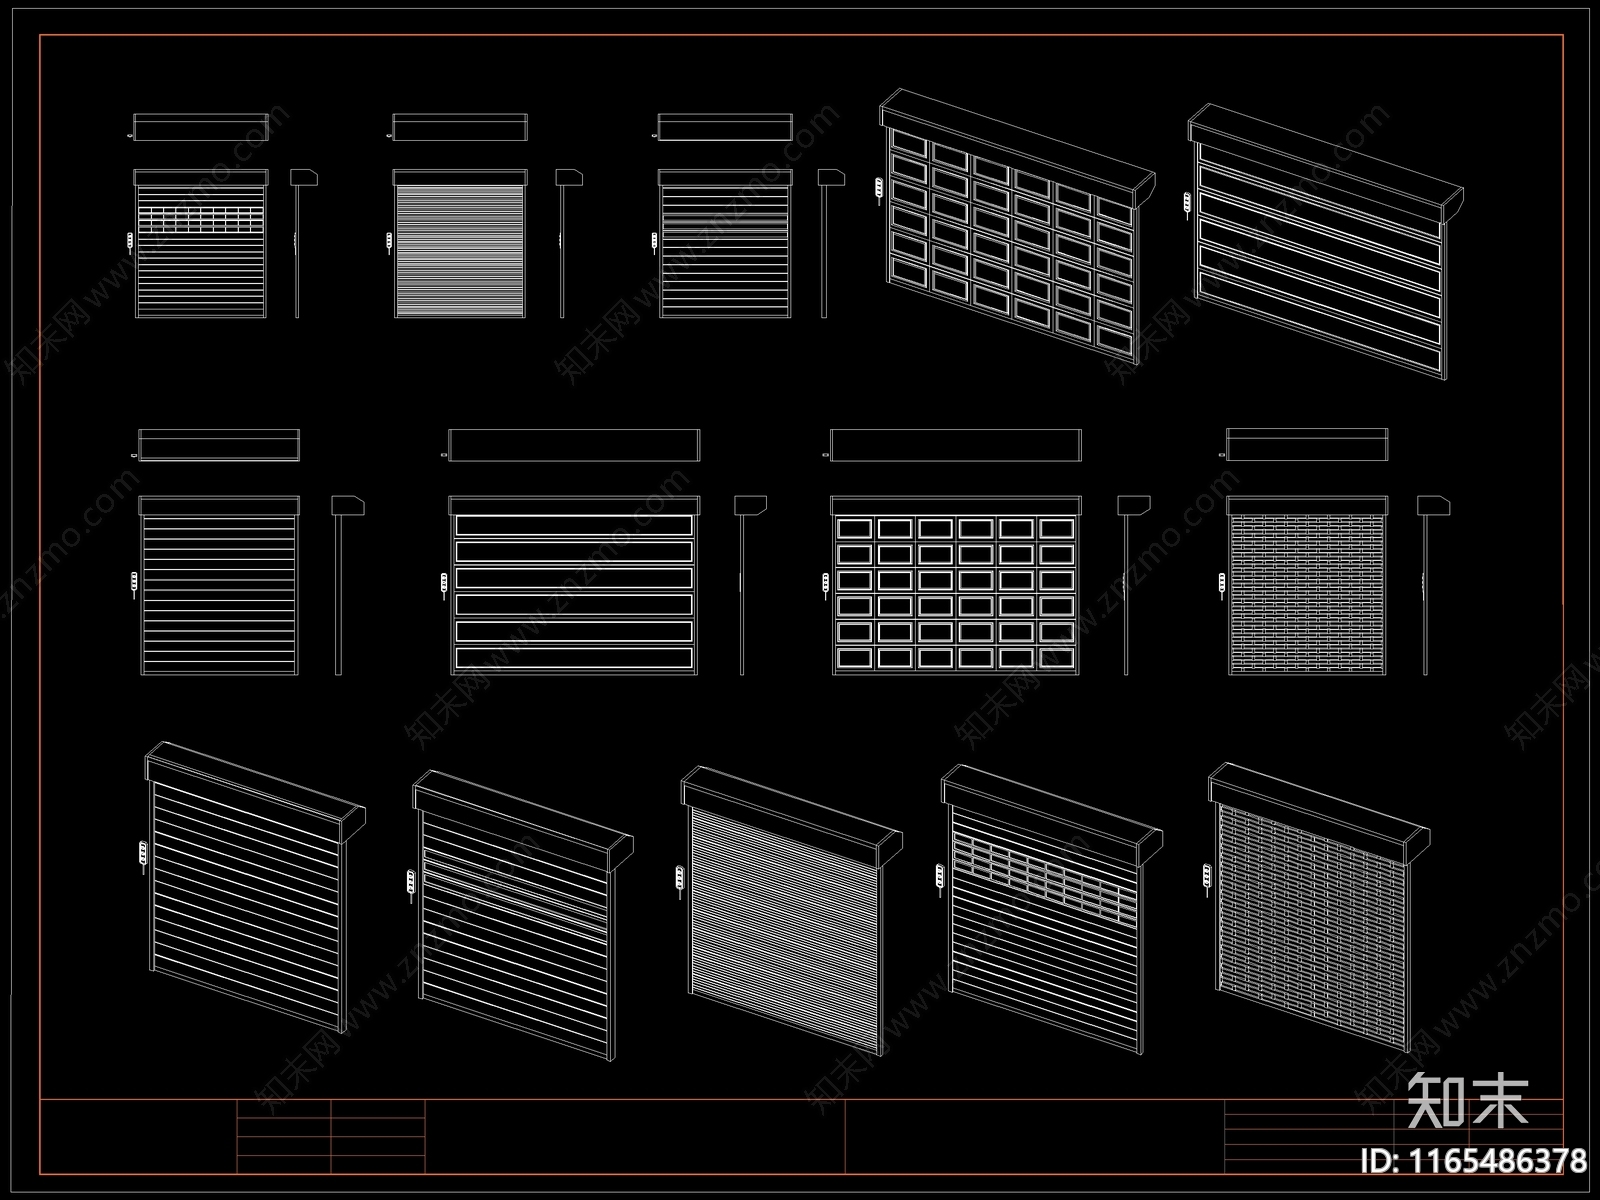The image size is (1600, 1200).
Task: Pick isometric finely slatted roller shutter
Action: tap(793, 911)
